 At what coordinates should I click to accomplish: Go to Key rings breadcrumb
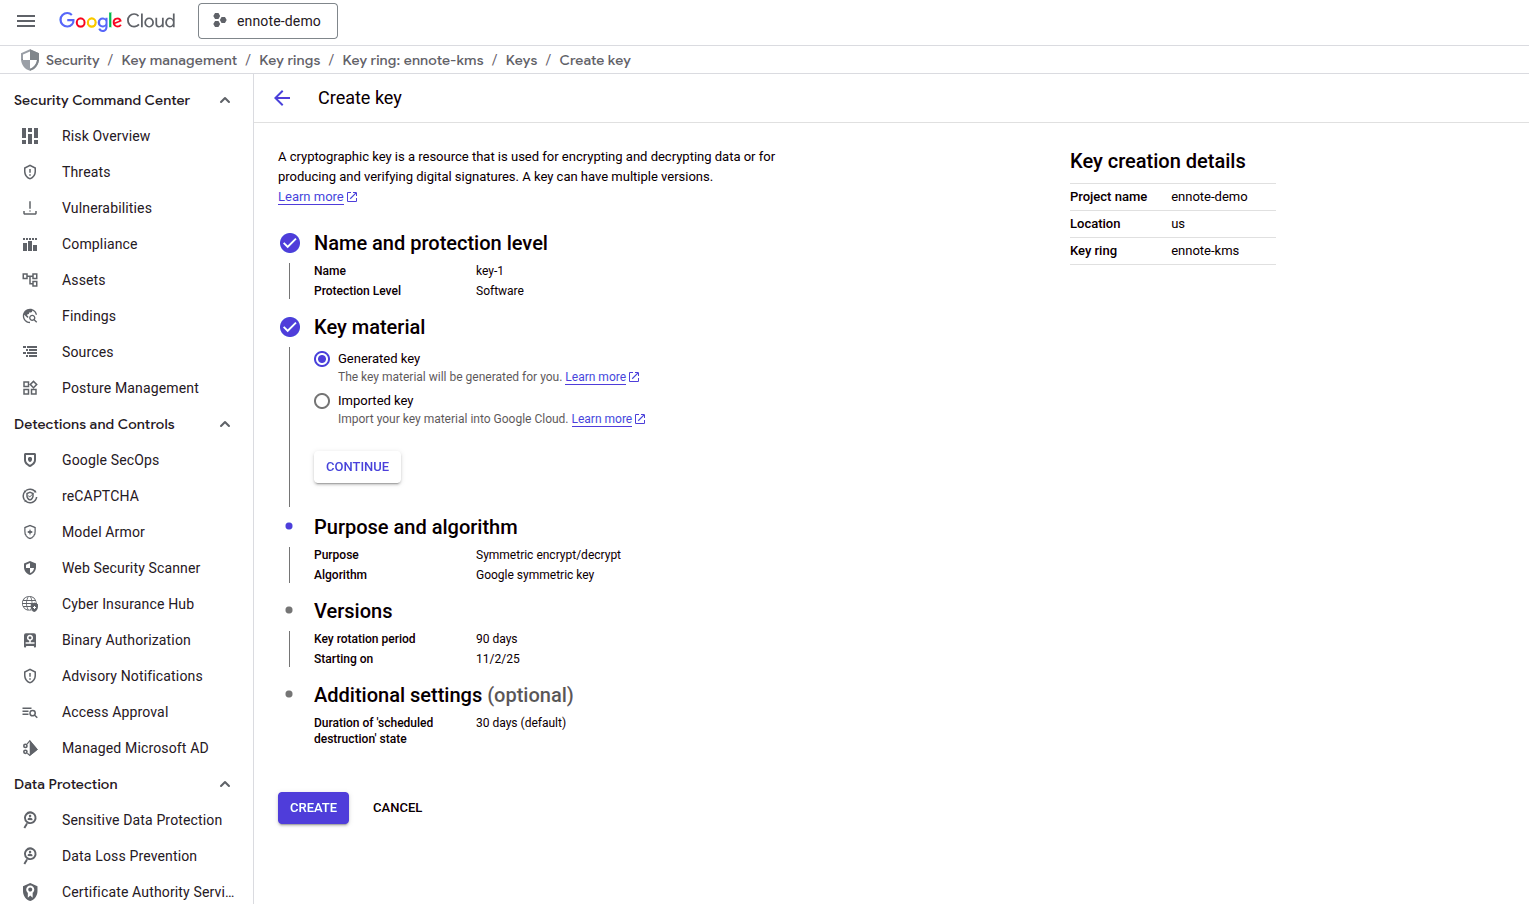click(x=290, y=60)
